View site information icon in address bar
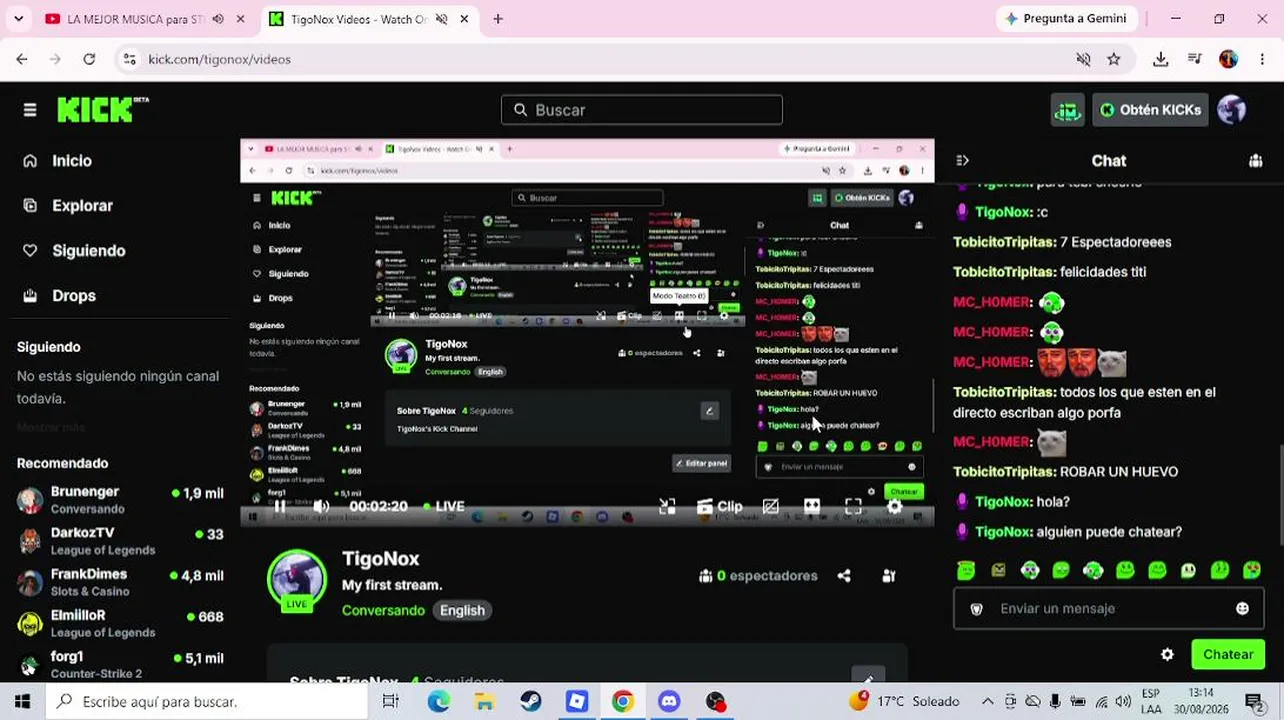Image resolution: width=1284 pixels, height=720 pixels. tap(129, 60)
